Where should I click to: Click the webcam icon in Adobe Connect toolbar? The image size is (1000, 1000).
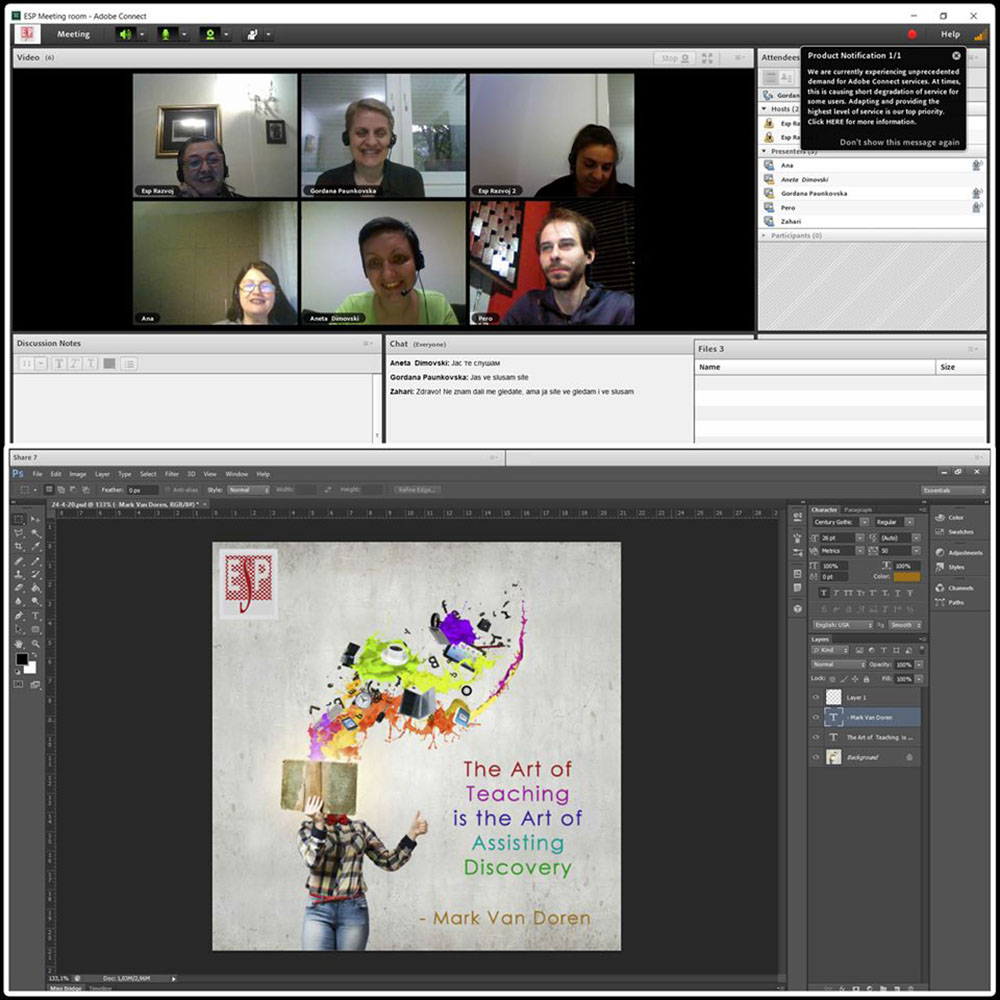point(210,34)
